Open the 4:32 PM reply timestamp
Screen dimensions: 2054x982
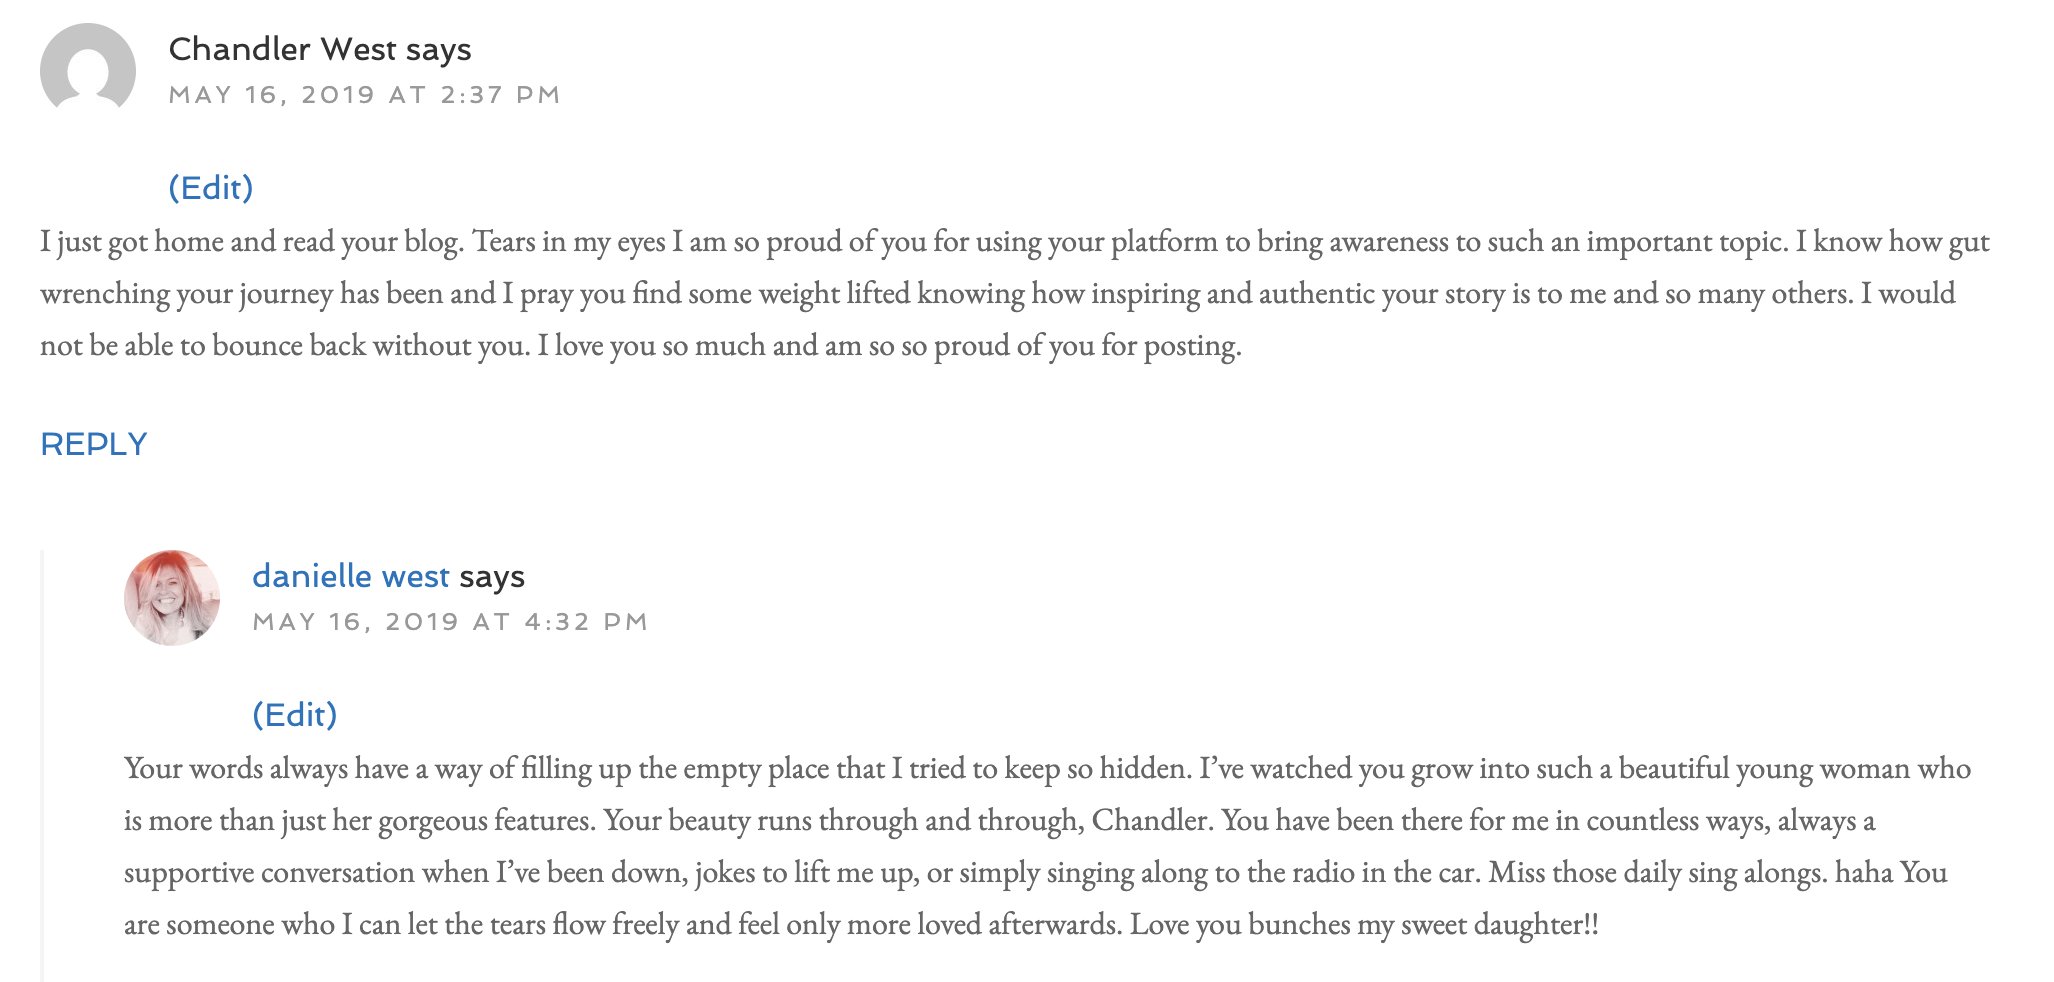pos(450,622)
